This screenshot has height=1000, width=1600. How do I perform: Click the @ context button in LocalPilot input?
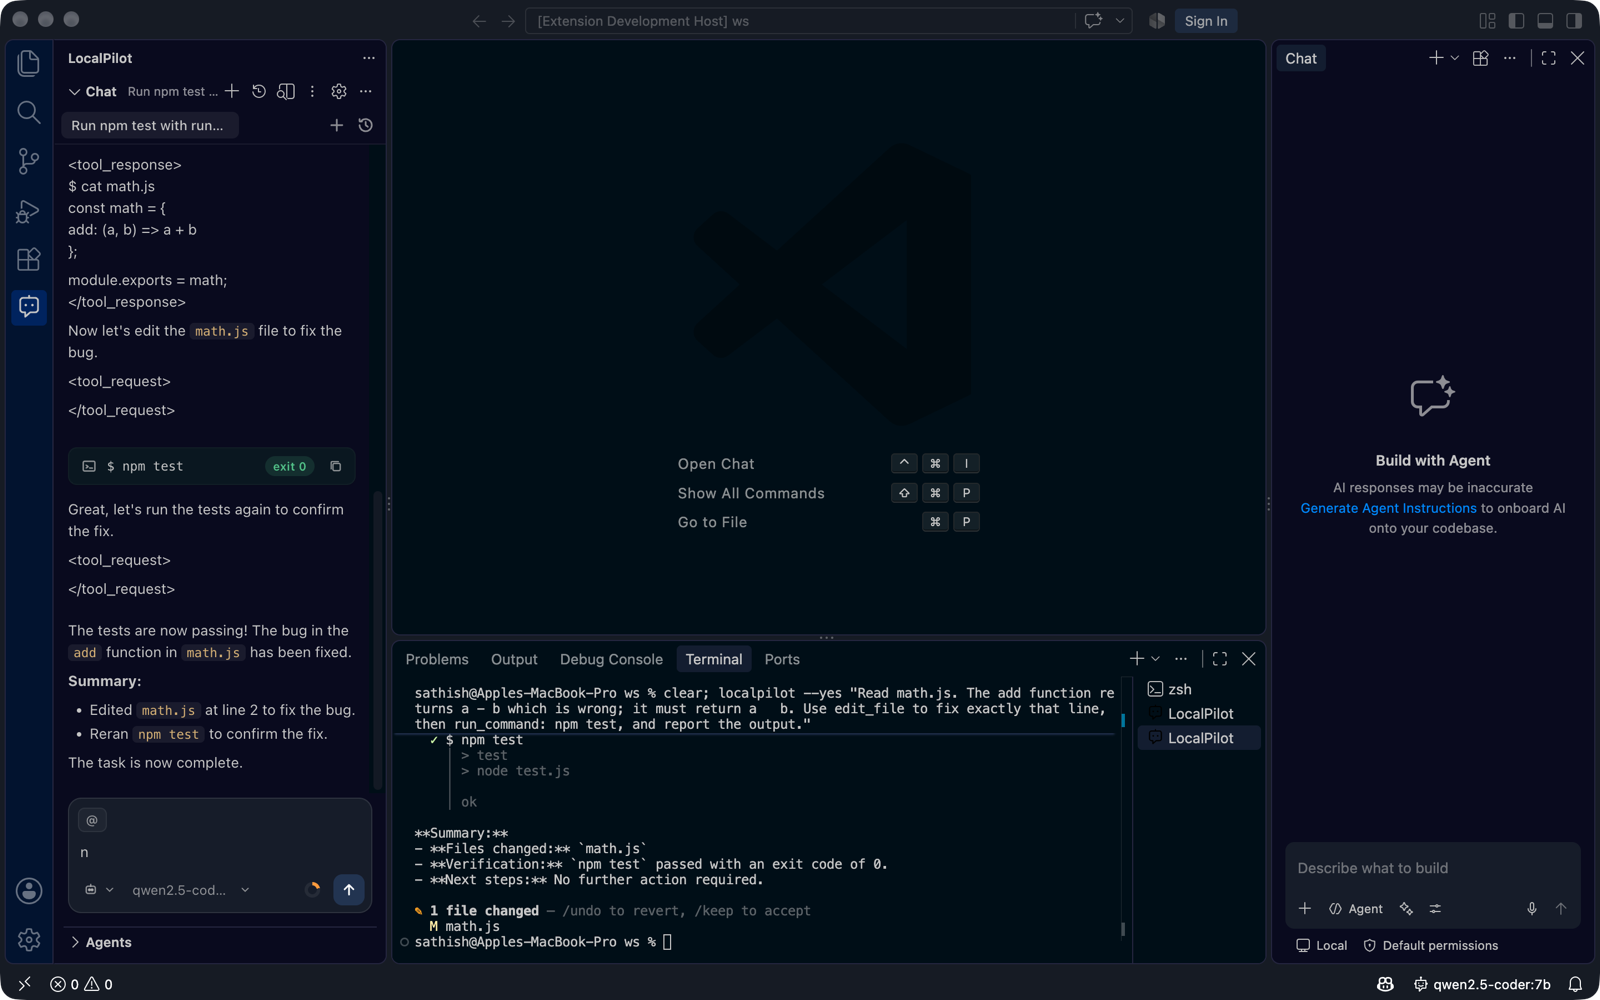point(92,820)
